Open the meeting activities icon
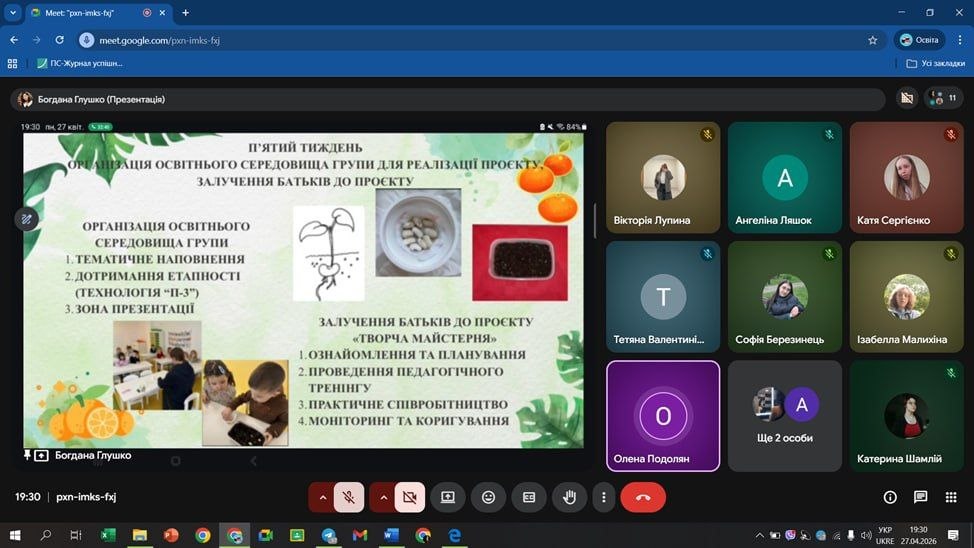 951,497
